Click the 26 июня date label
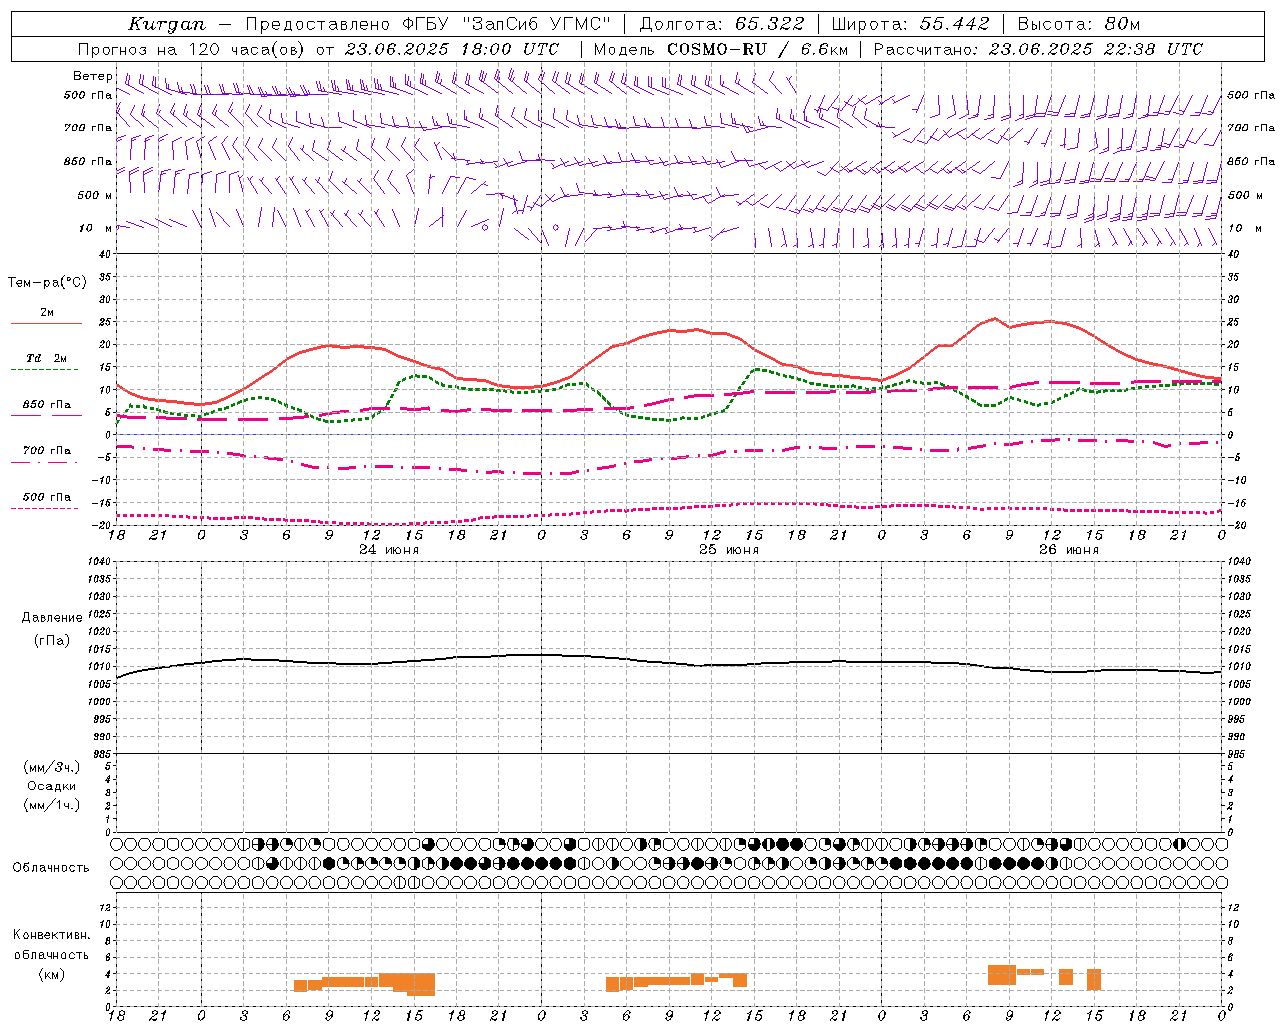Screen dimensions: 1280x1024 click(x=1069, y=550)
